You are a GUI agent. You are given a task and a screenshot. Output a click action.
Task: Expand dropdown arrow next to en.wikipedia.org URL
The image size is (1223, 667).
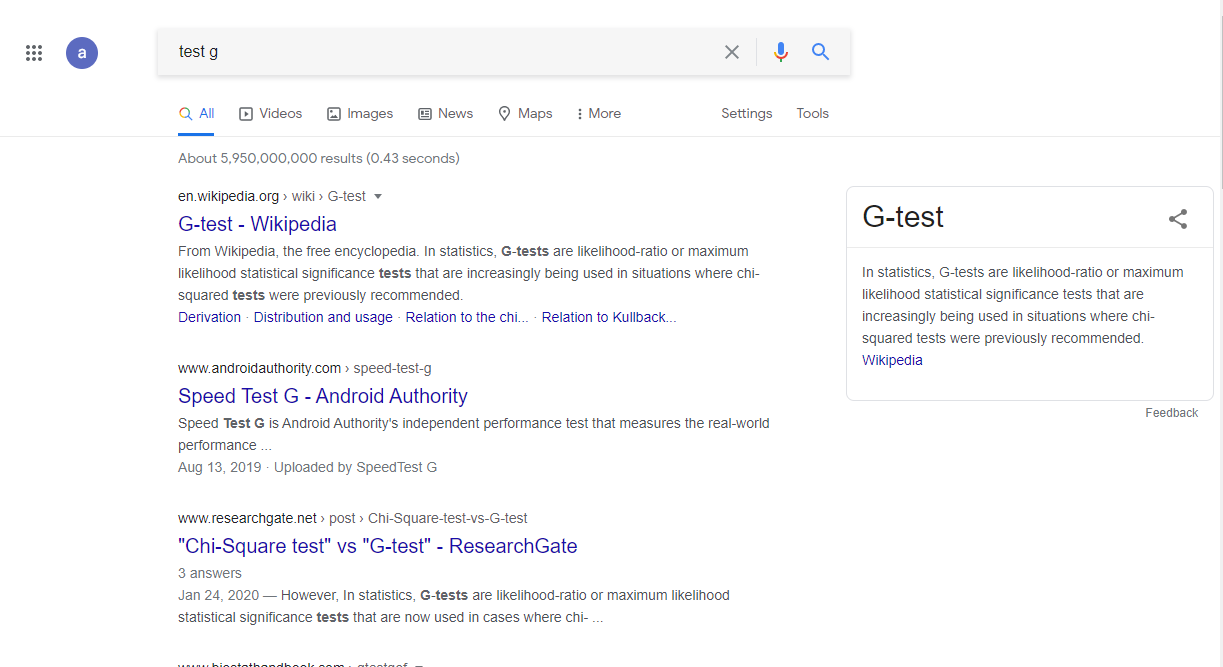click(378, 196)
